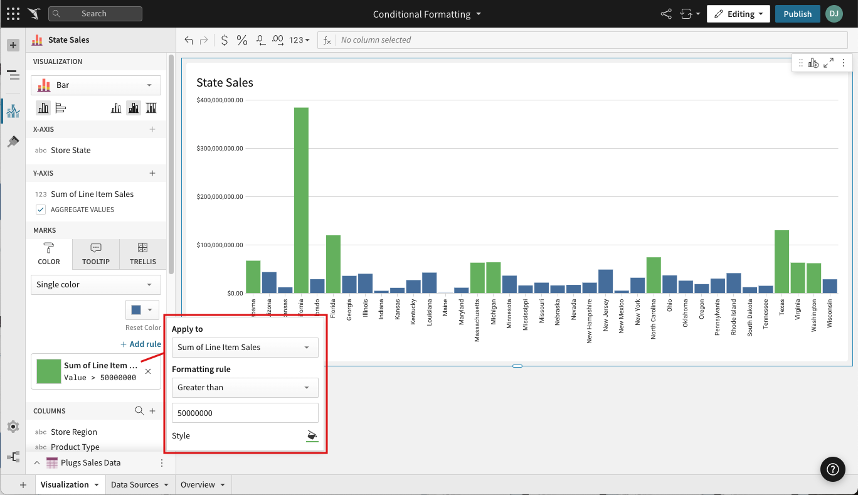The image size is (858, 496).
Task: Expand chart to fullscreen with arrows icon
Action: click(x=828, y=63)
